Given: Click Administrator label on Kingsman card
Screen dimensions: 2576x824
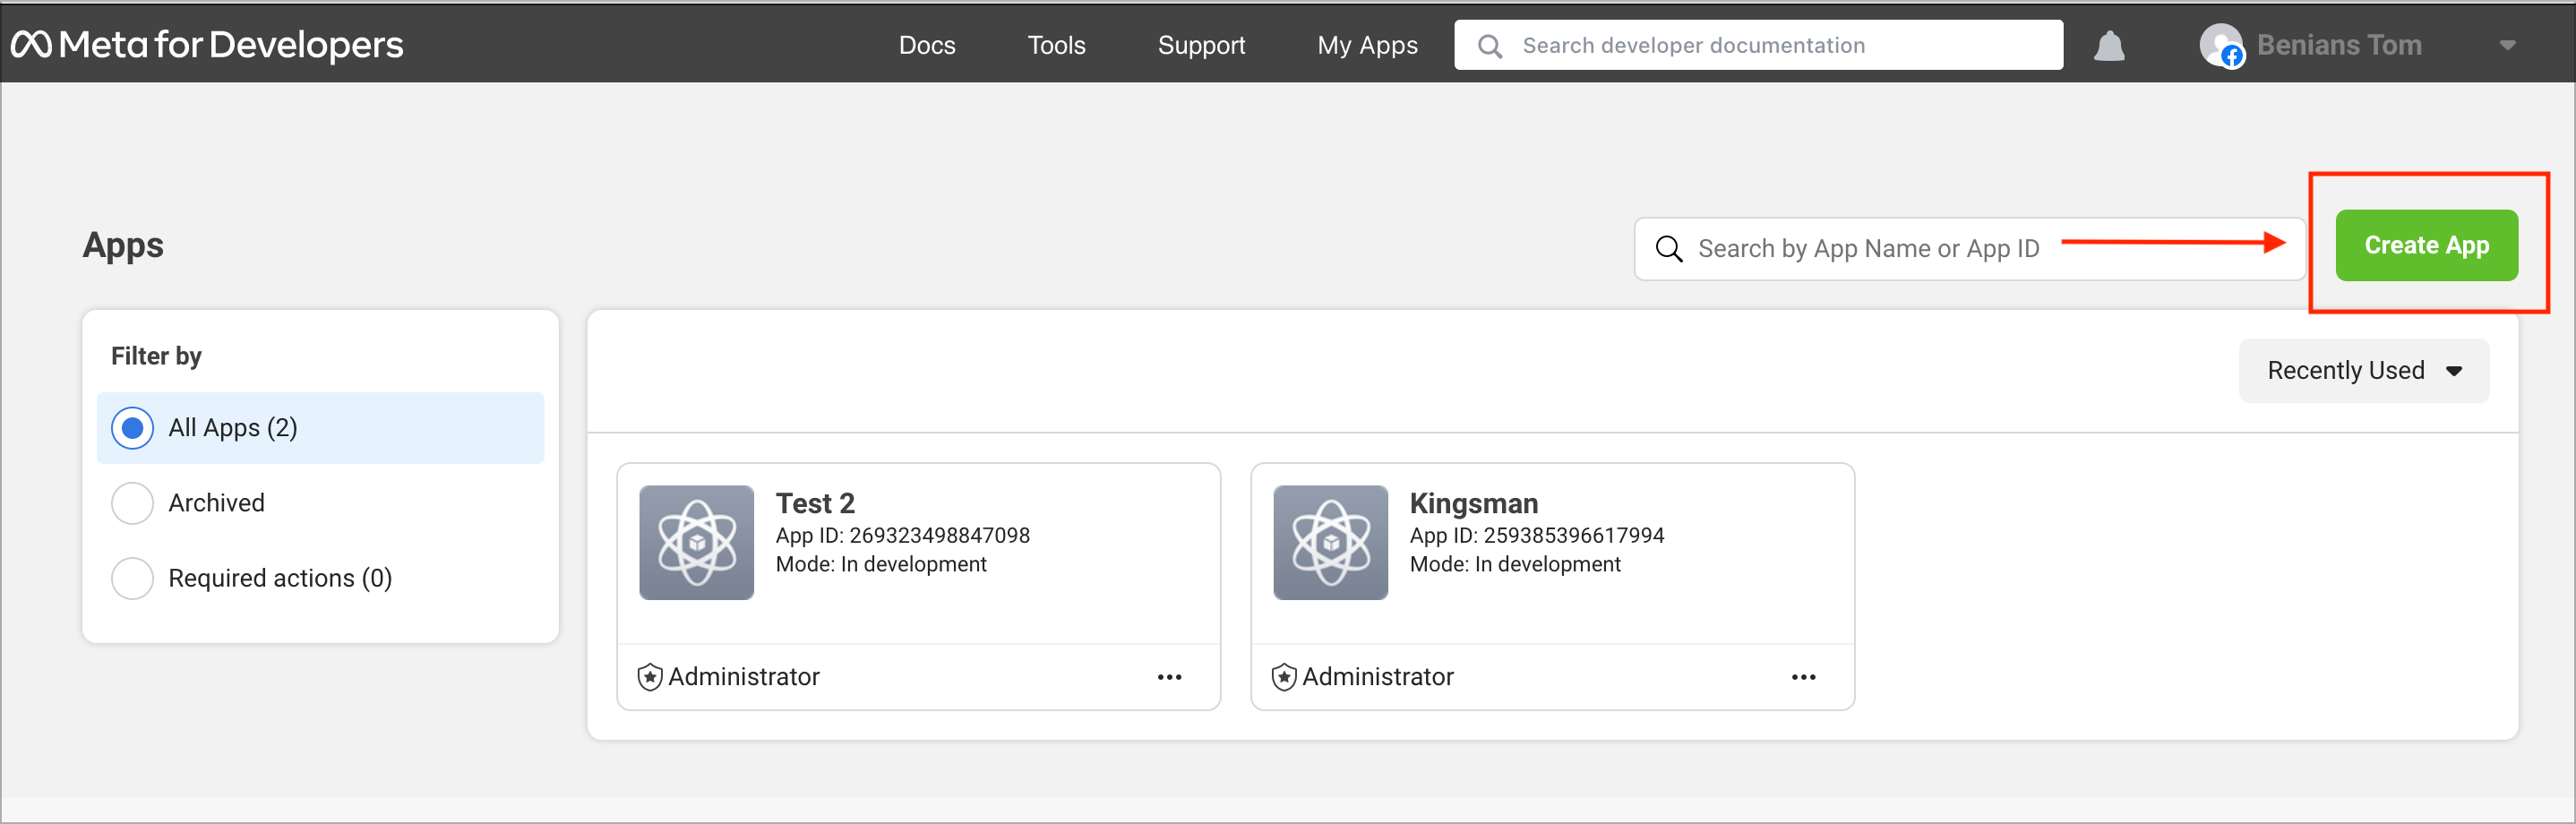Looking at the screenshot, I should [1377, 677].
